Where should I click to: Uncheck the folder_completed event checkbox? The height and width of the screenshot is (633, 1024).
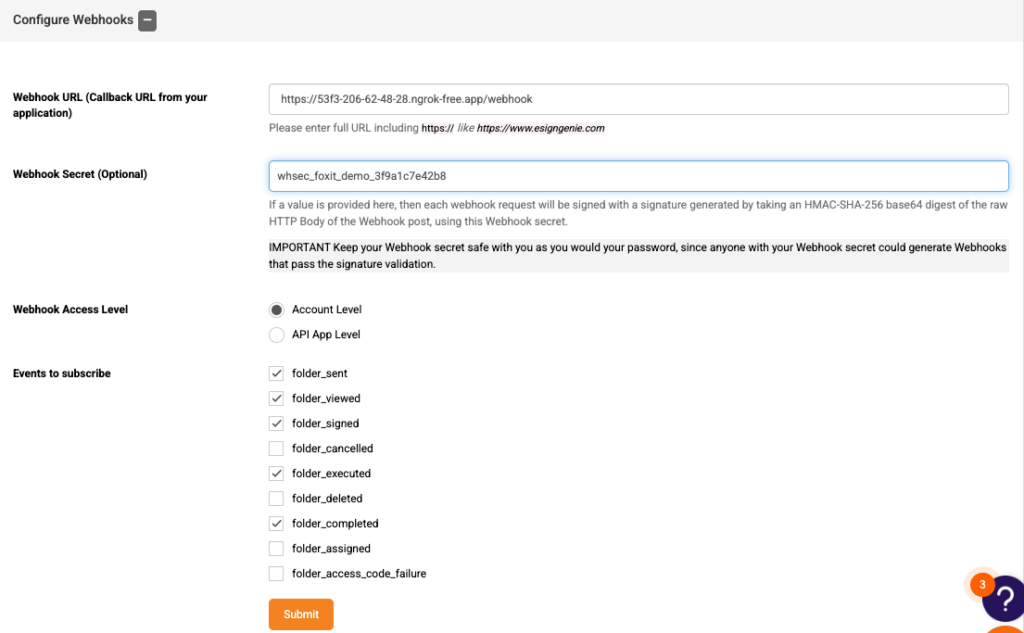point(276,523)
